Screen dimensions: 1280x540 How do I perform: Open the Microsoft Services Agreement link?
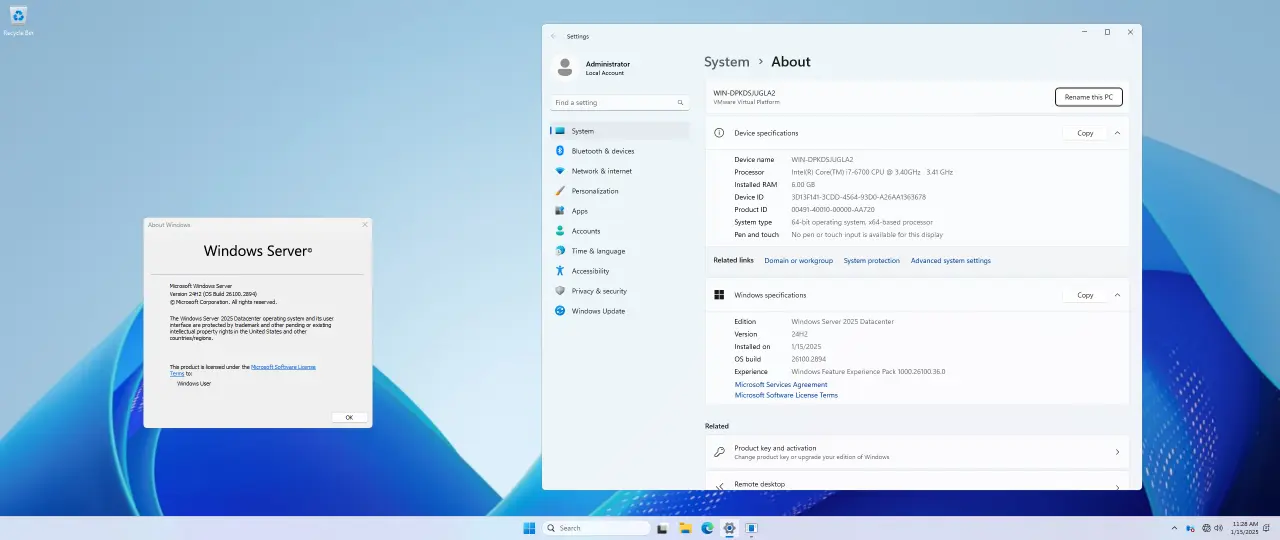[x=781, y=385]
